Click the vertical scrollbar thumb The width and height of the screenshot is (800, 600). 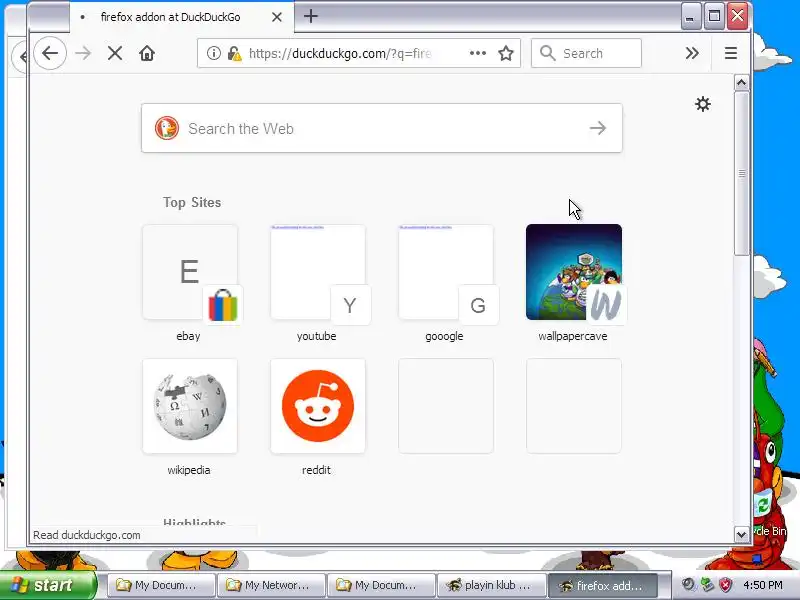742,173
